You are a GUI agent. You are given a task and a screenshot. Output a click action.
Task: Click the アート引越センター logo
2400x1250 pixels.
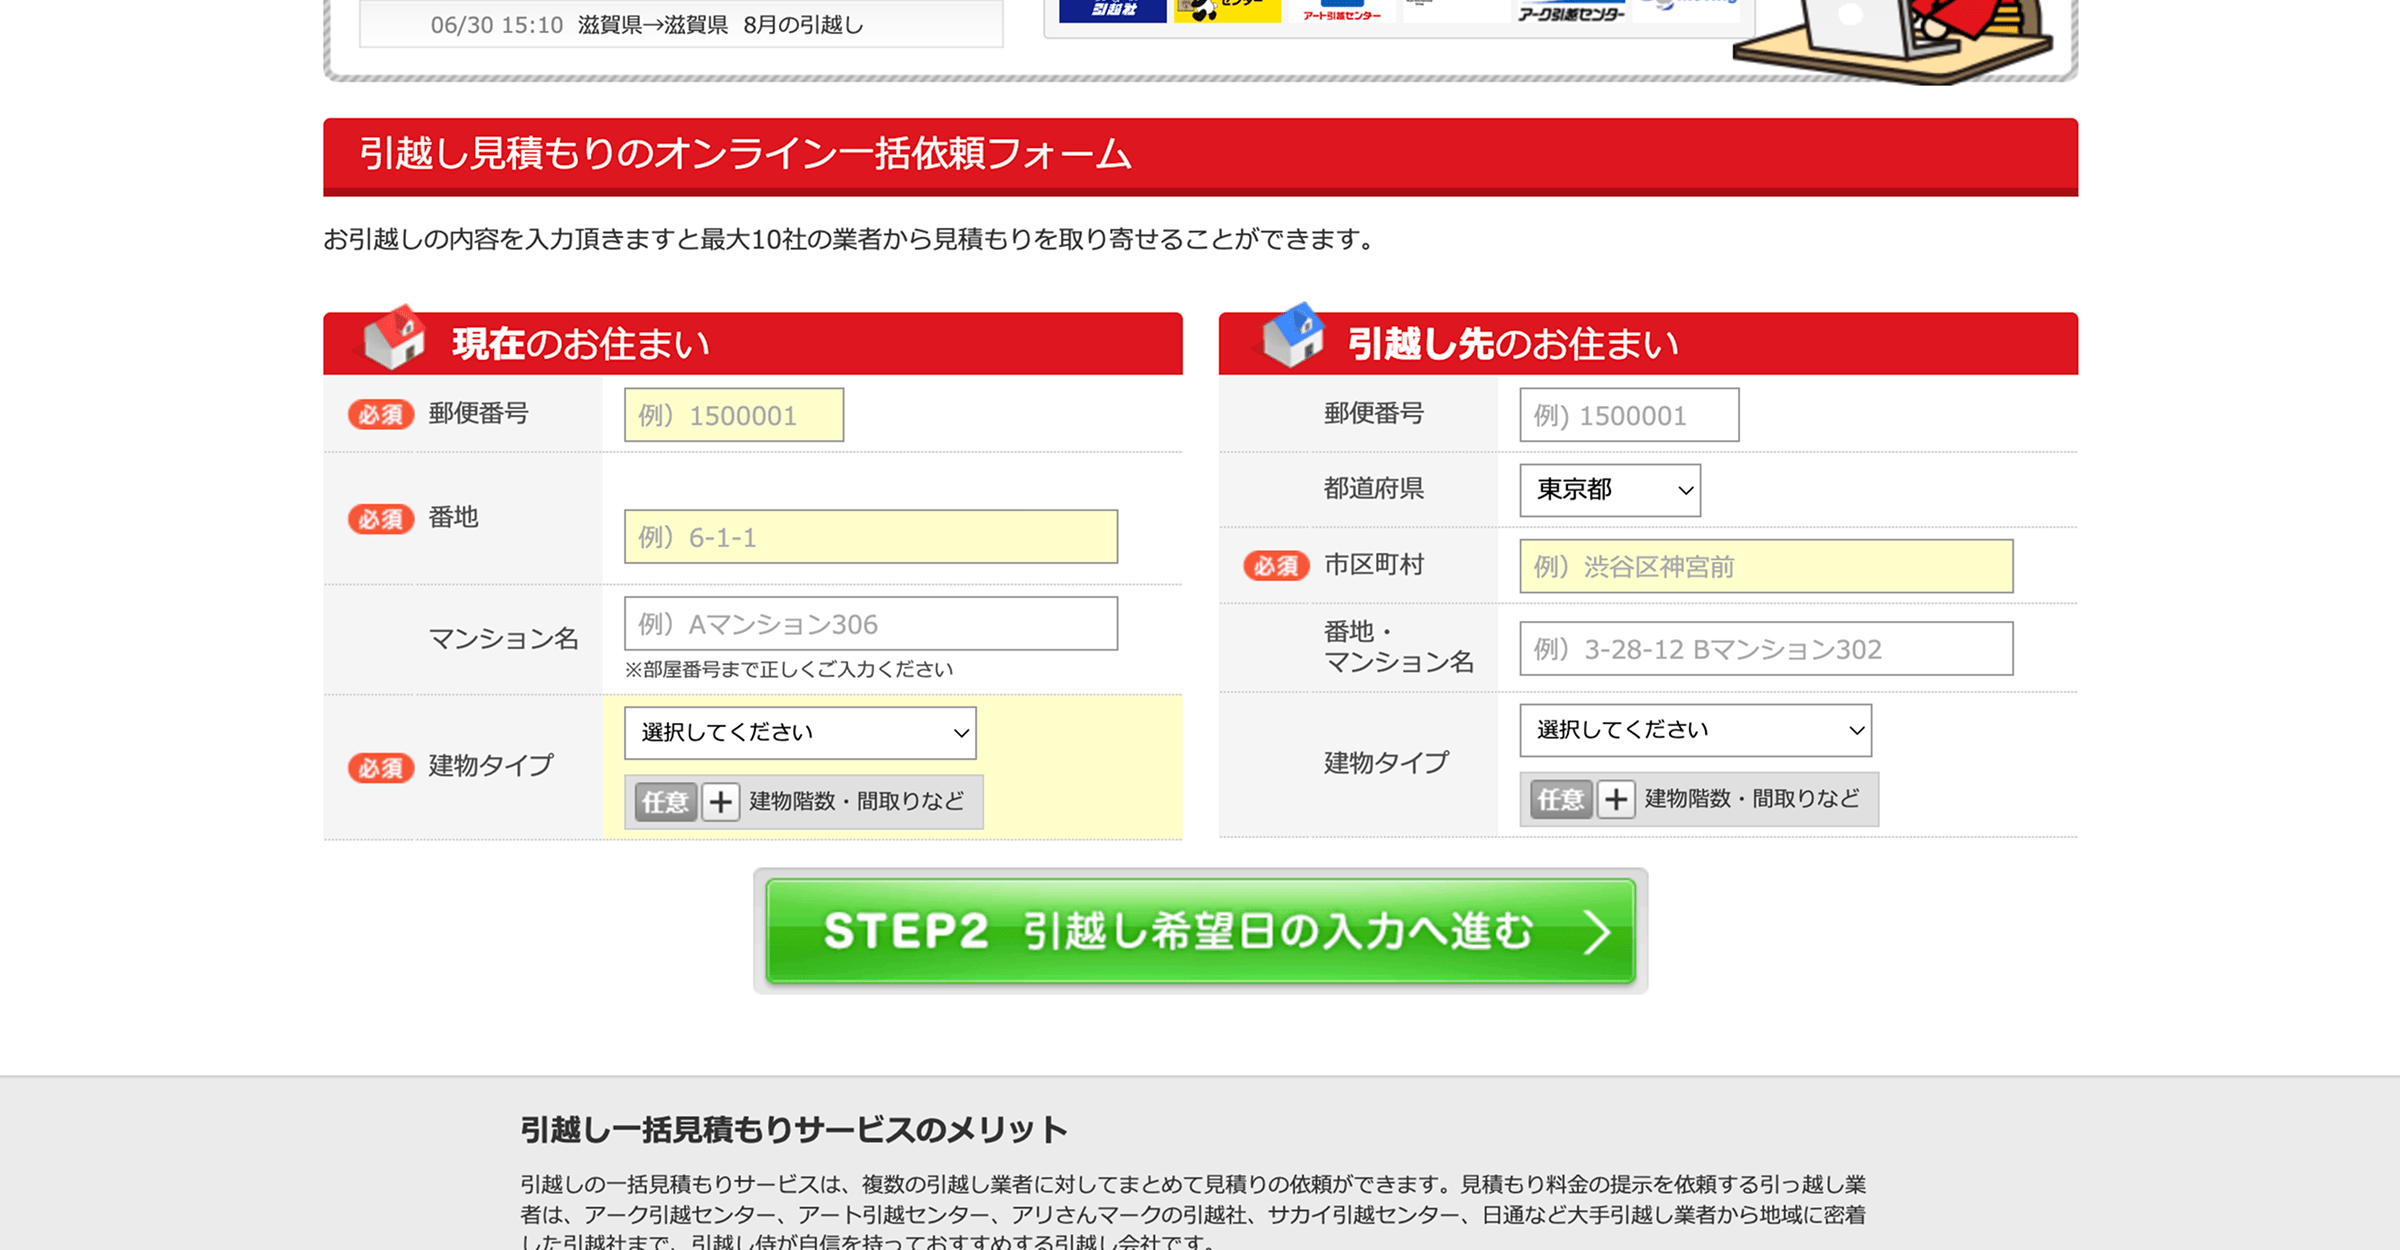tap(1340, 12)
